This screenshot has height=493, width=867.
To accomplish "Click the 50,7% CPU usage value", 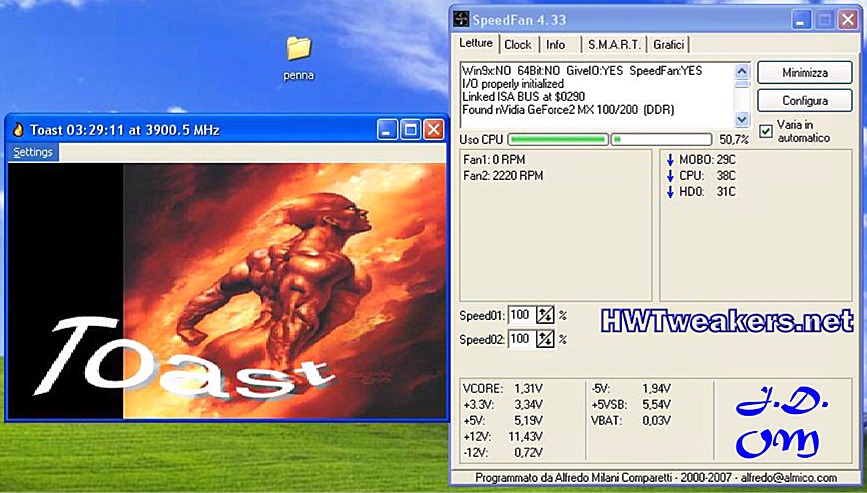I will (x=734, y=139).
